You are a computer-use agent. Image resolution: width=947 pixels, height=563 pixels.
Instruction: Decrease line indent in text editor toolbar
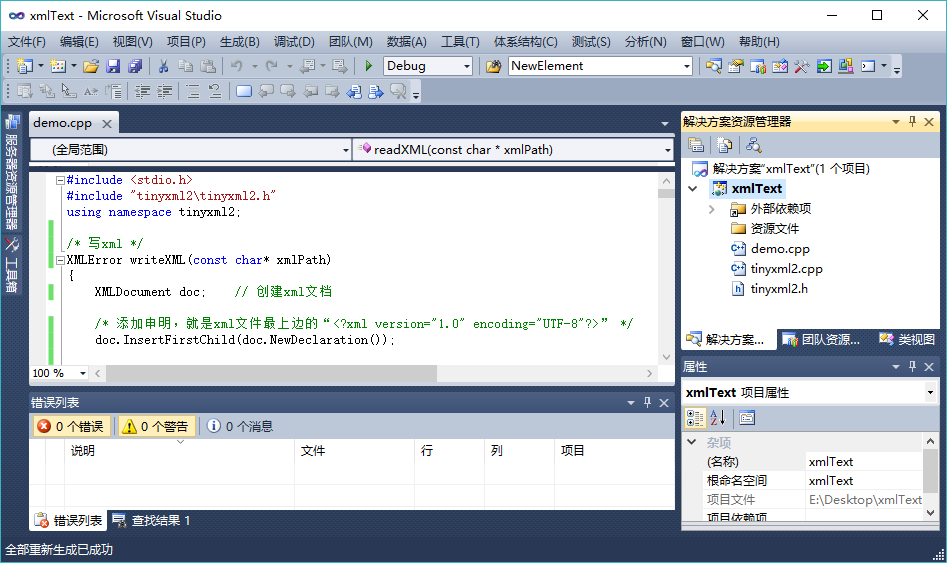[143, 91]
